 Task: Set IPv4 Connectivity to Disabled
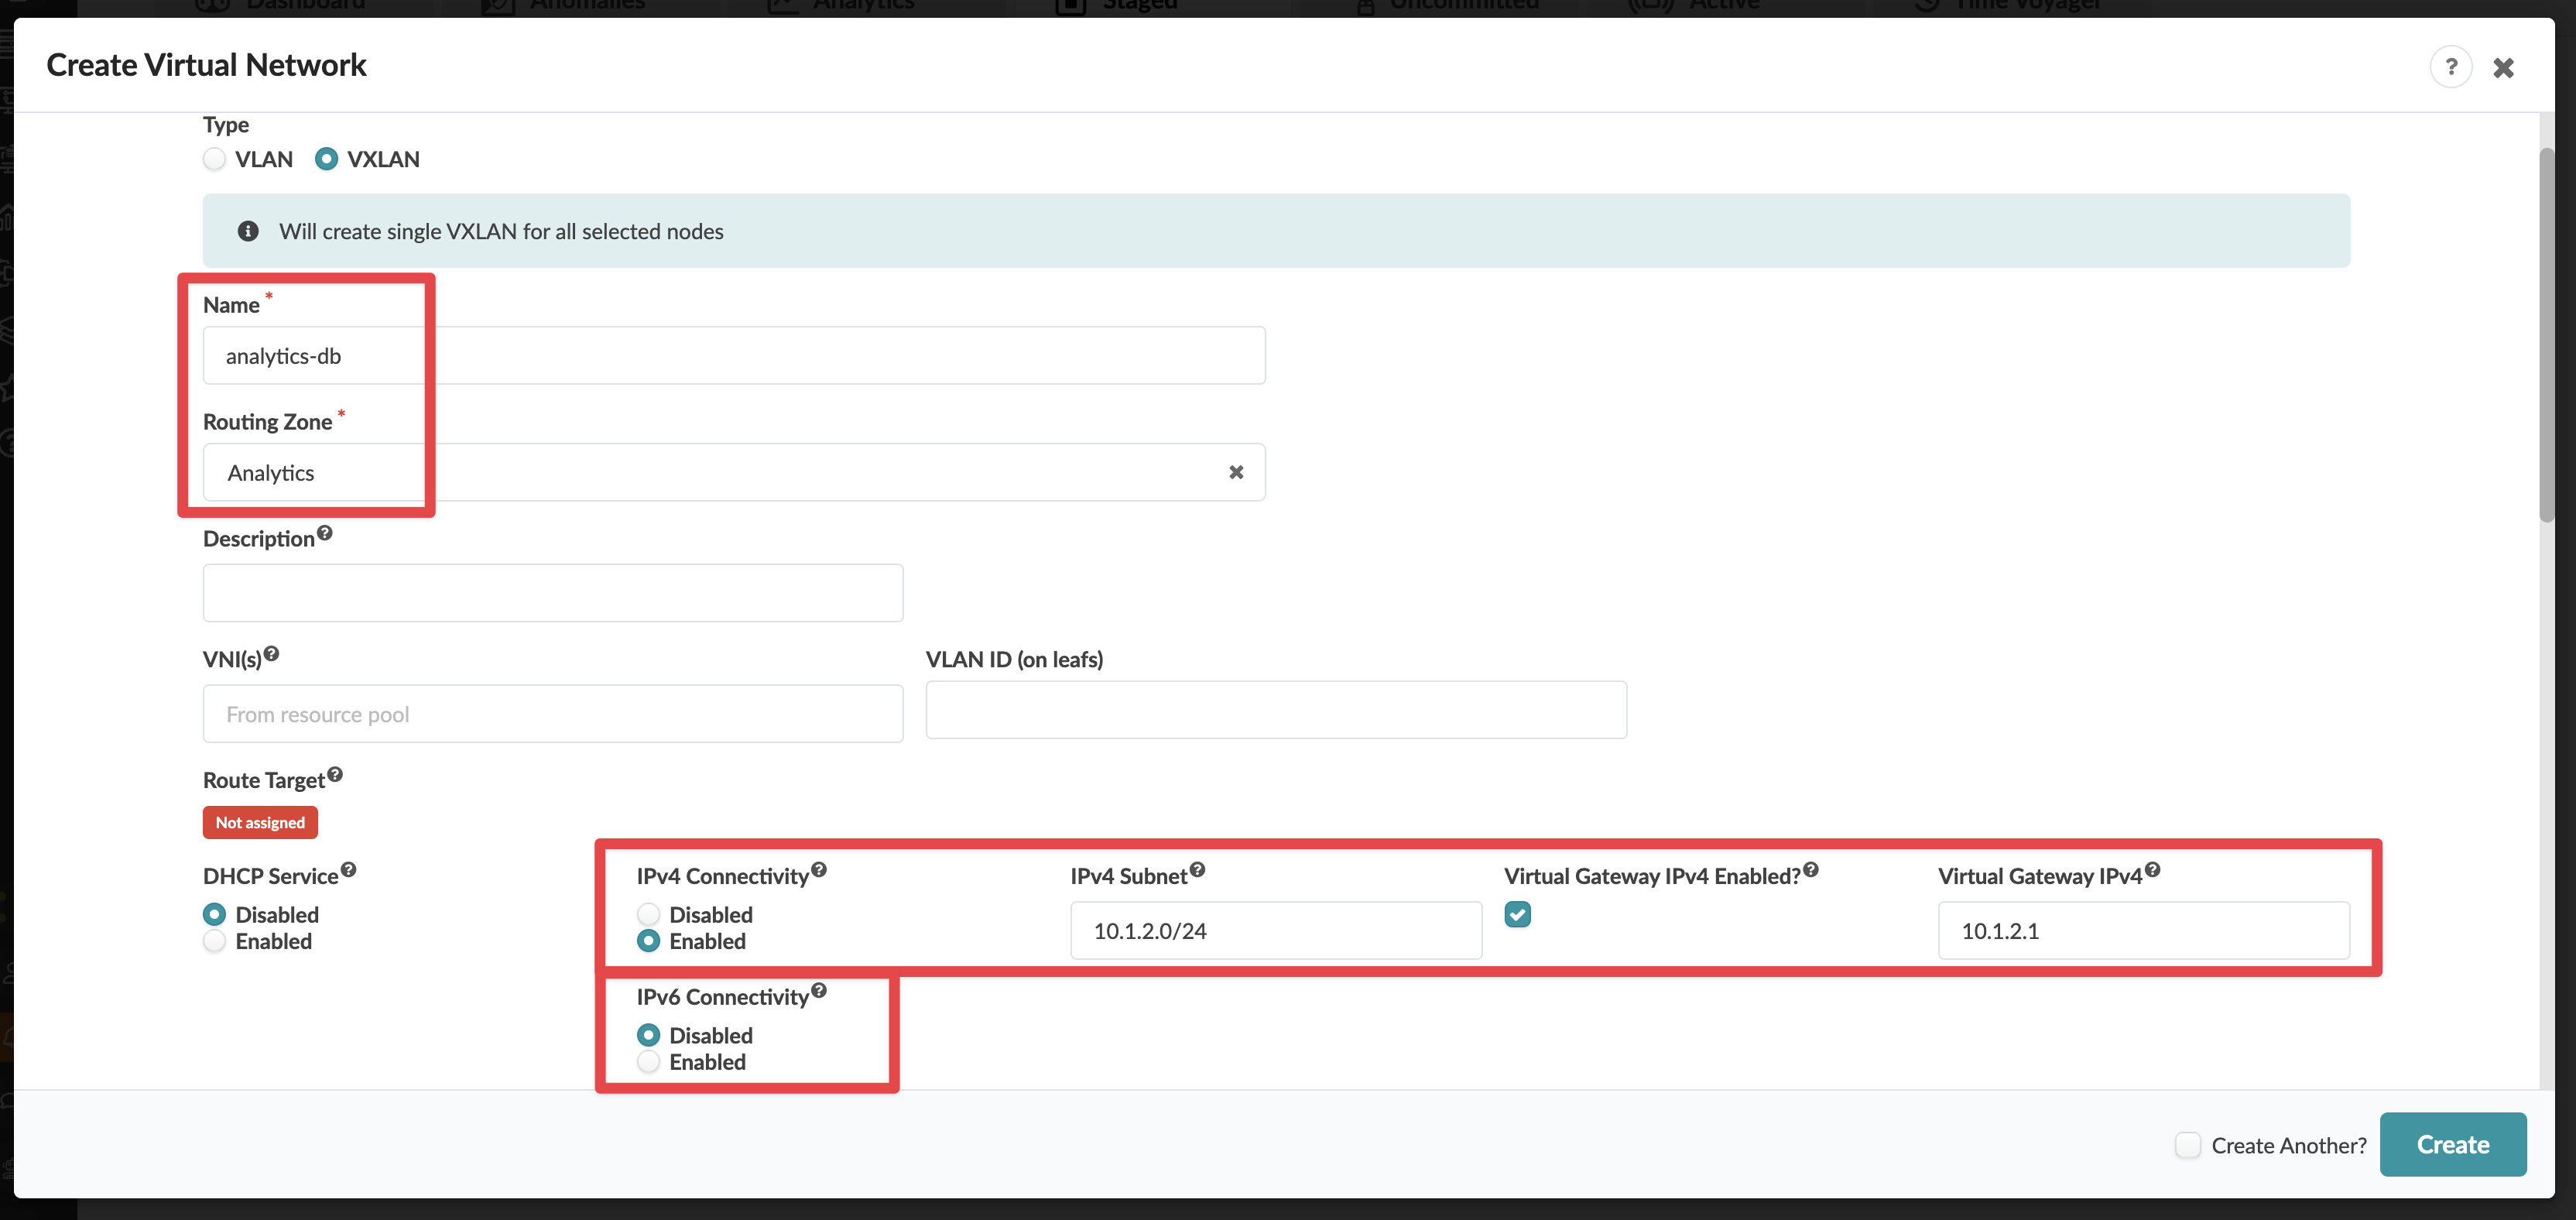pos(648,914)
